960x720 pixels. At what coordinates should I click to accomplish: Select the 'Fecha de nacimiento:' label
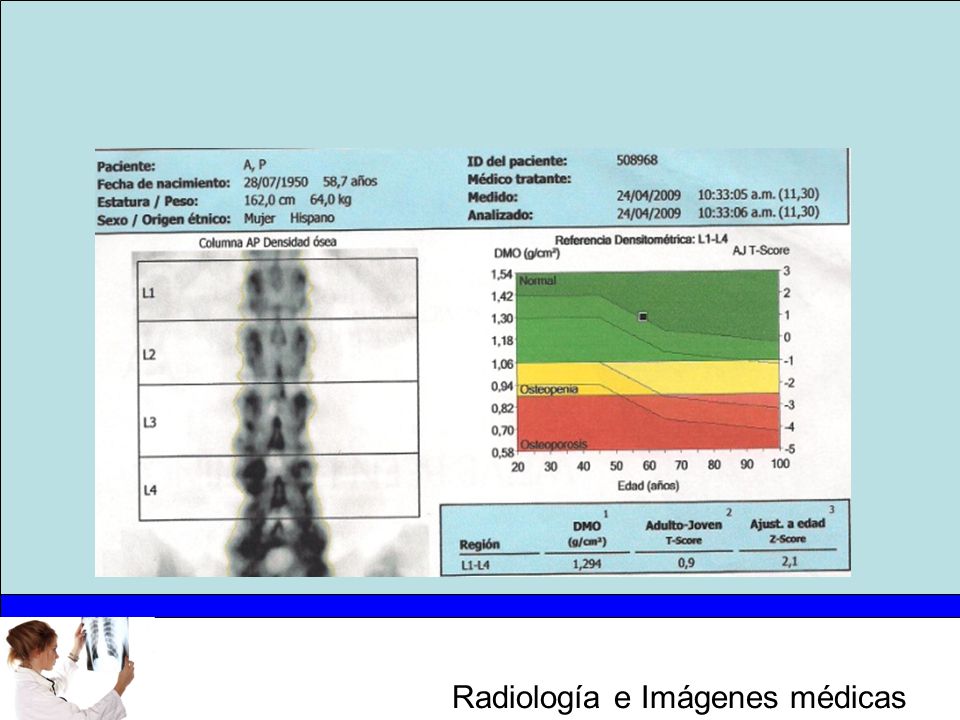(163, 184)
